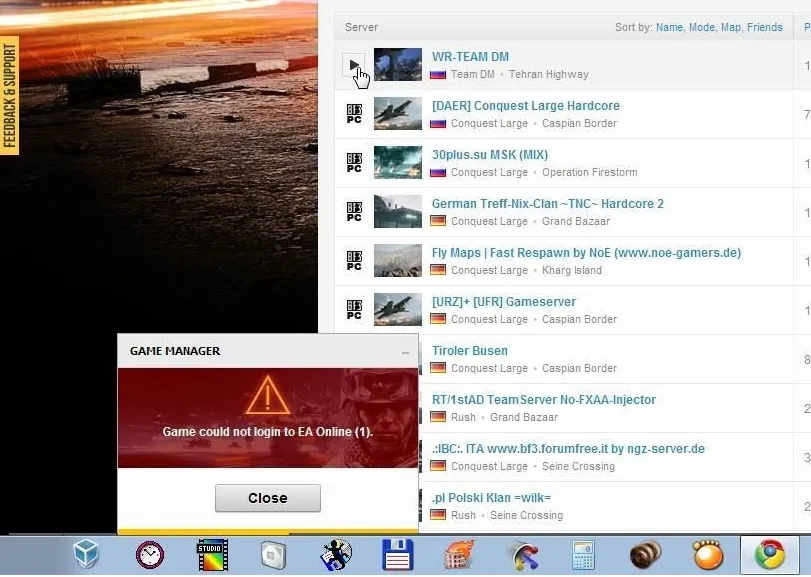This screenshot has width=811, height=577.
Task: Click BF3 PC icon beside [URZ]+ [UFR] Gameserver
Action: (x=354, y=310)
